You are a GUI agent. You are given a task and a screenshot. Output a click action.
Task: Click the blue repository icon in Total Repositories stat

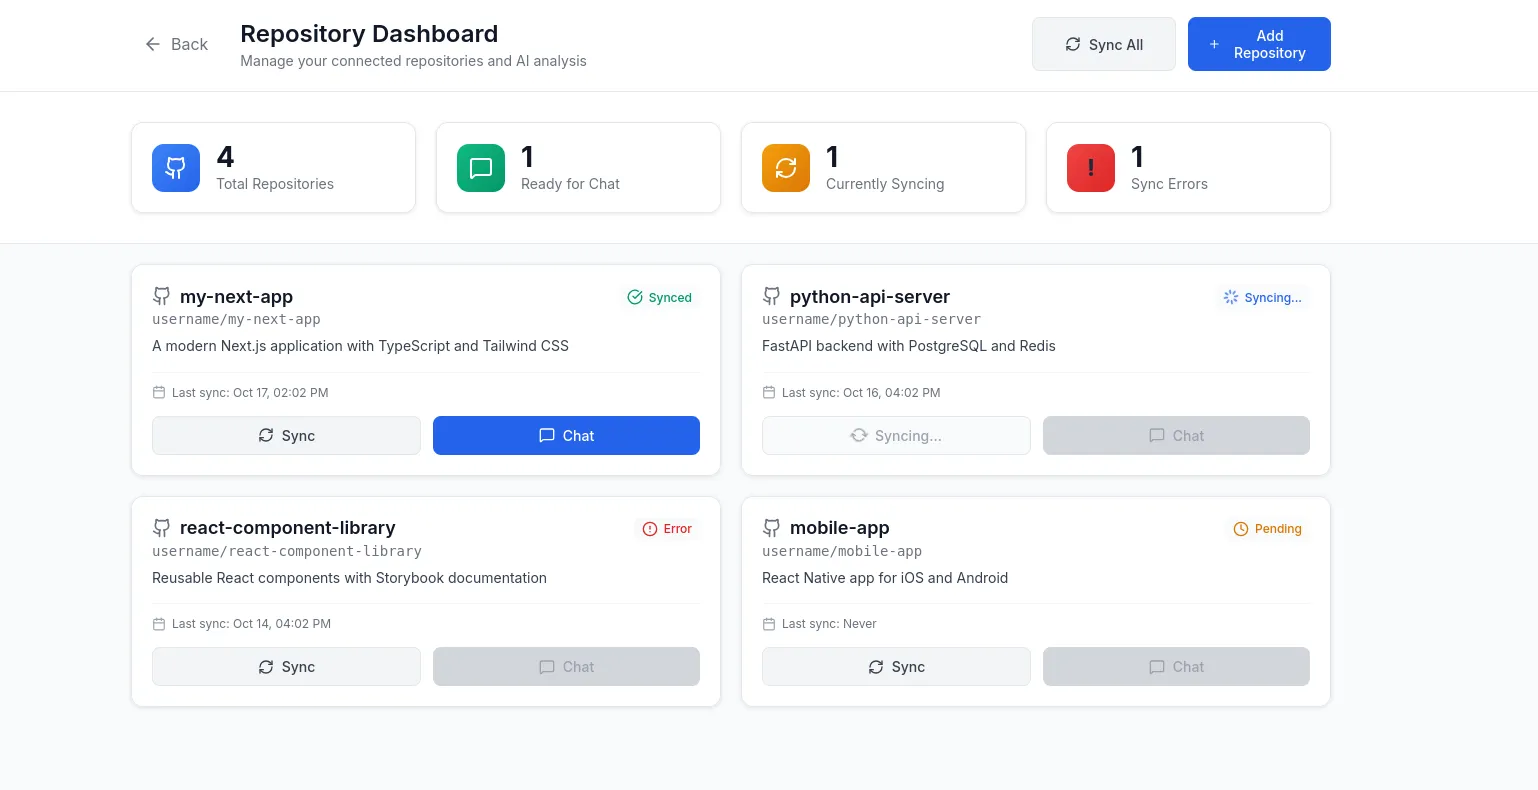(176, 167)
